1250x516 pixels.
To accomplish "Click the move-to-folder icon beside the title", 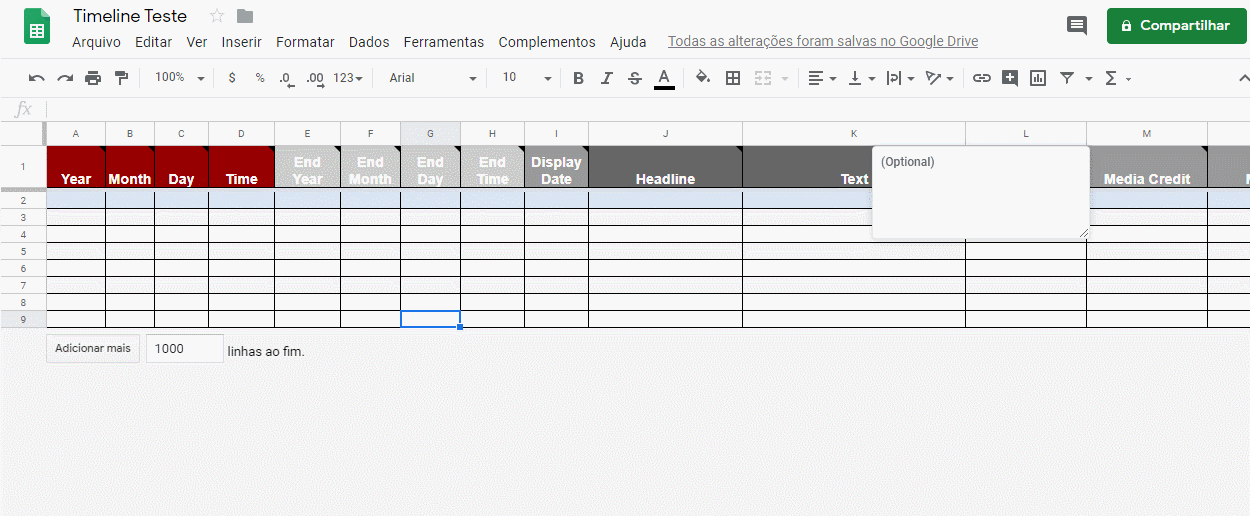I will 245,16.
